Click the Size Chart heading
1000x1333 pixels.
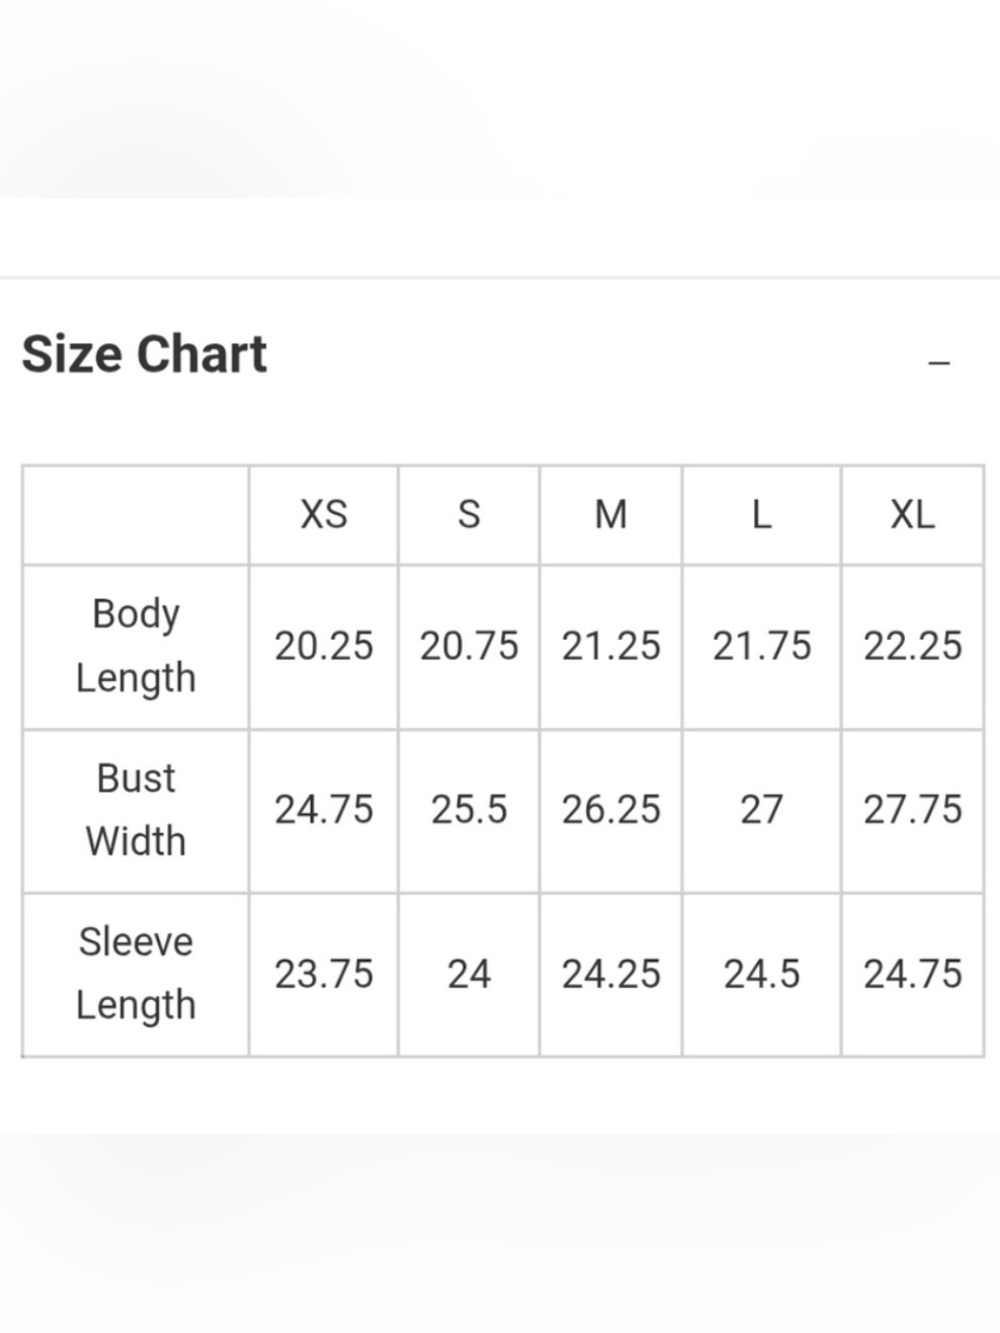point(145,354)
